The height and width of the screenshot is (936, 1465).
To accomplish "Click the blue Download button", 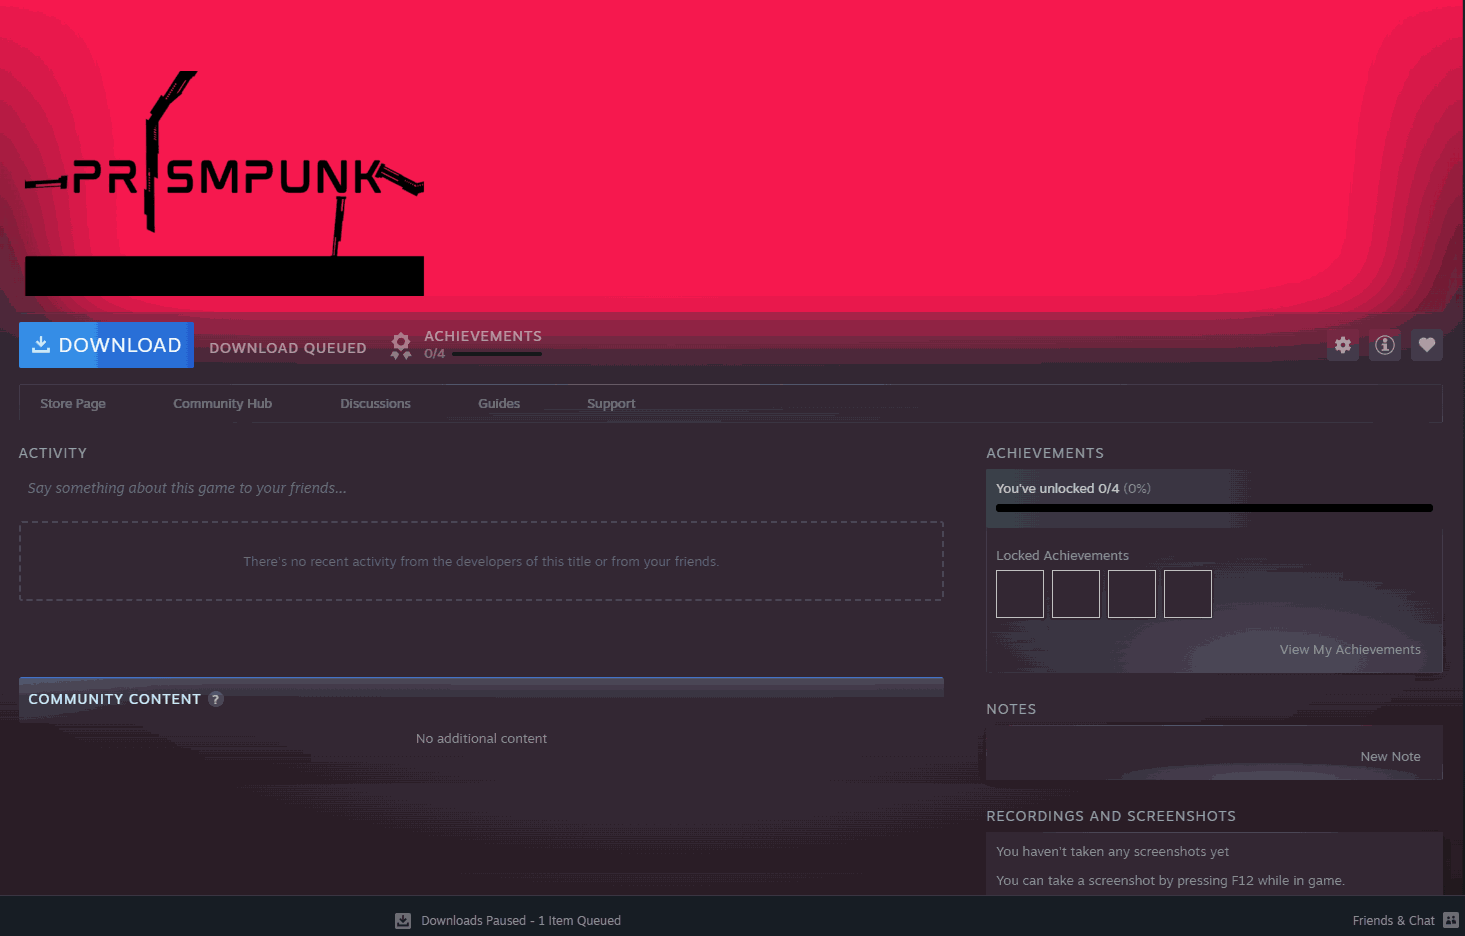I will [x=106, y=345].
